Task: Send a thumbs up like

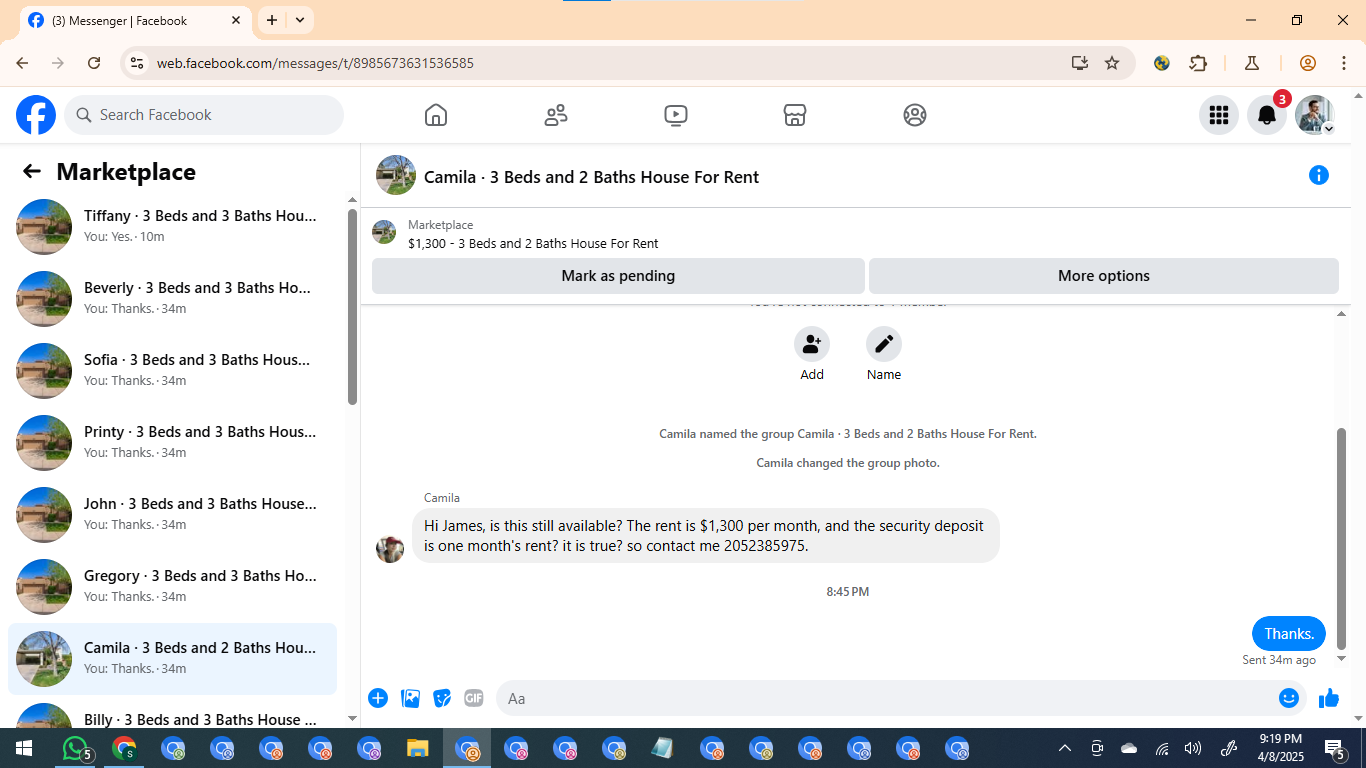Action: [x=1329, y=698]
